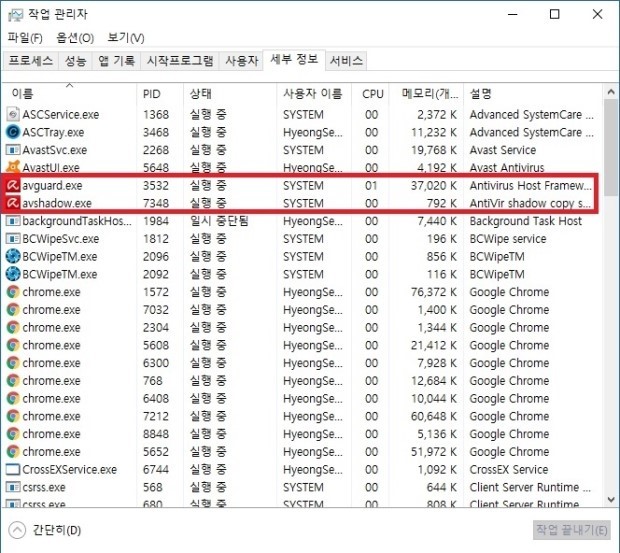
Task: Select the 세부 정보 tab
Action: click(294, 60)
